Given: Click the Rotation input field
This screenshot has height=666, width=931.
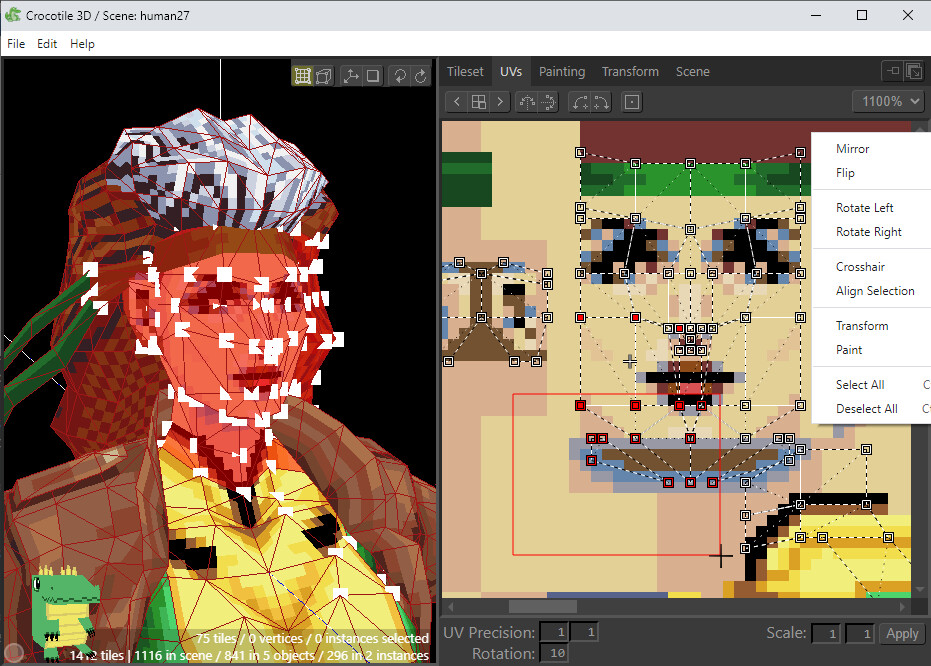Looking at the screenshot, I should pyautogui.click(x=558, y=653).
